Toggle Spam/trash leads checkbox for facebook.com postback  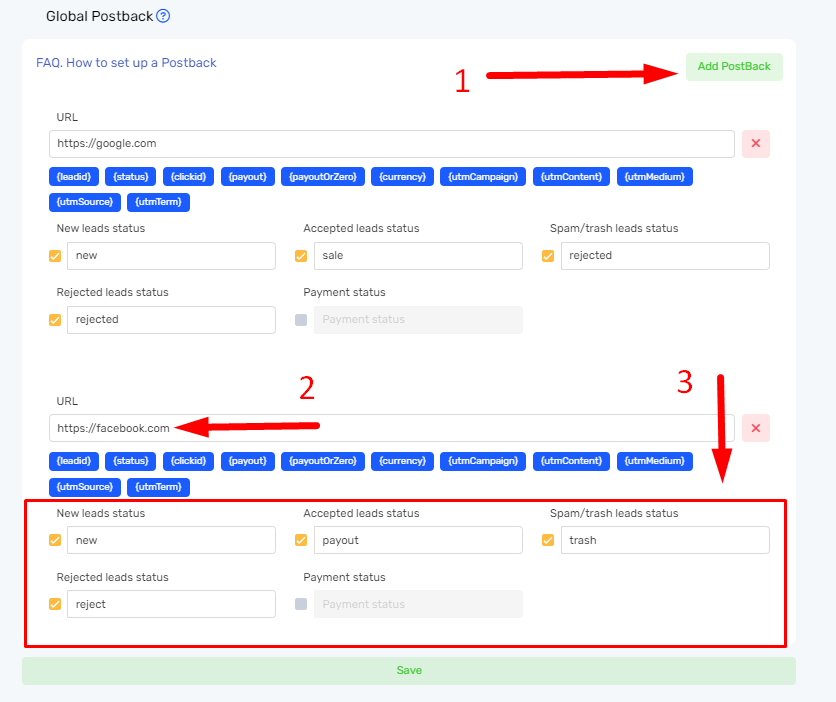click(x=548, y=541)
